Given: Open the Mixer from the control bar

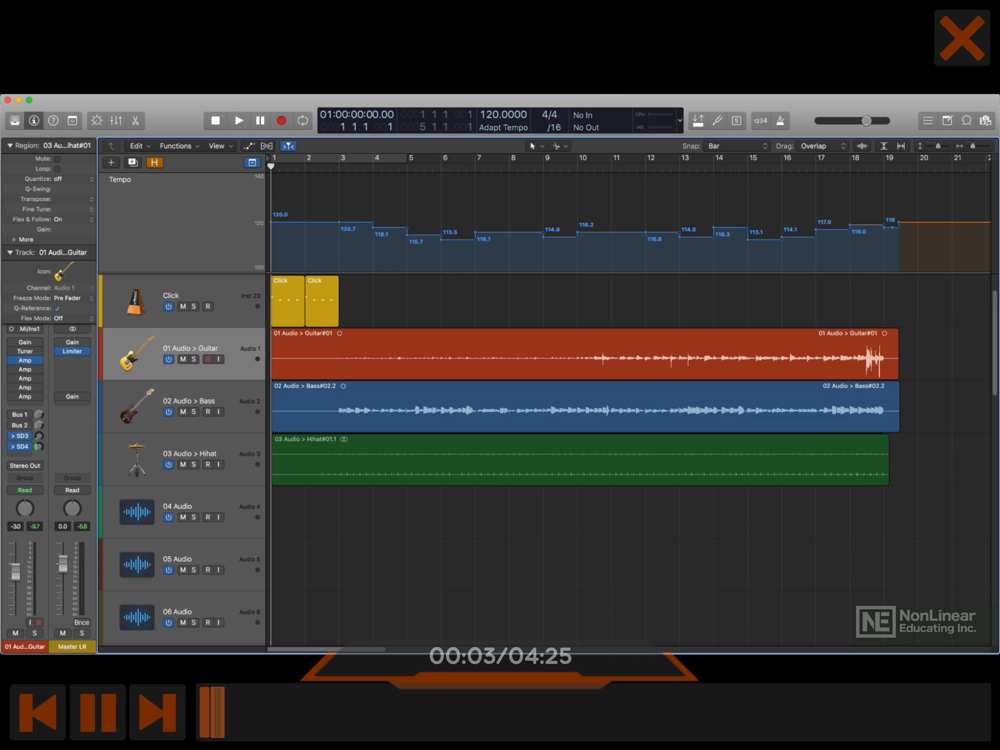Looking at the screenshot, I should click(x=116, y=121).
